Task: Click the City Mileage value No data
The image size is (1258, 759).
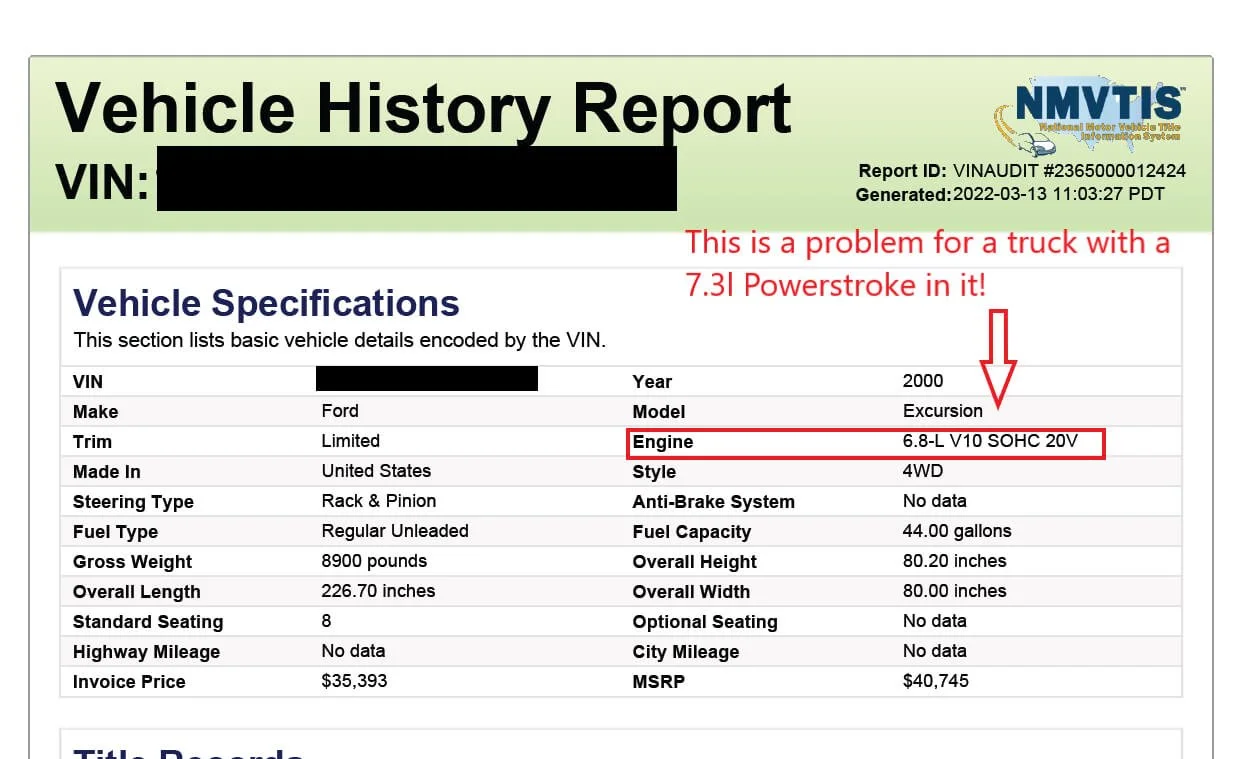Action: click(x=935, y=651)
